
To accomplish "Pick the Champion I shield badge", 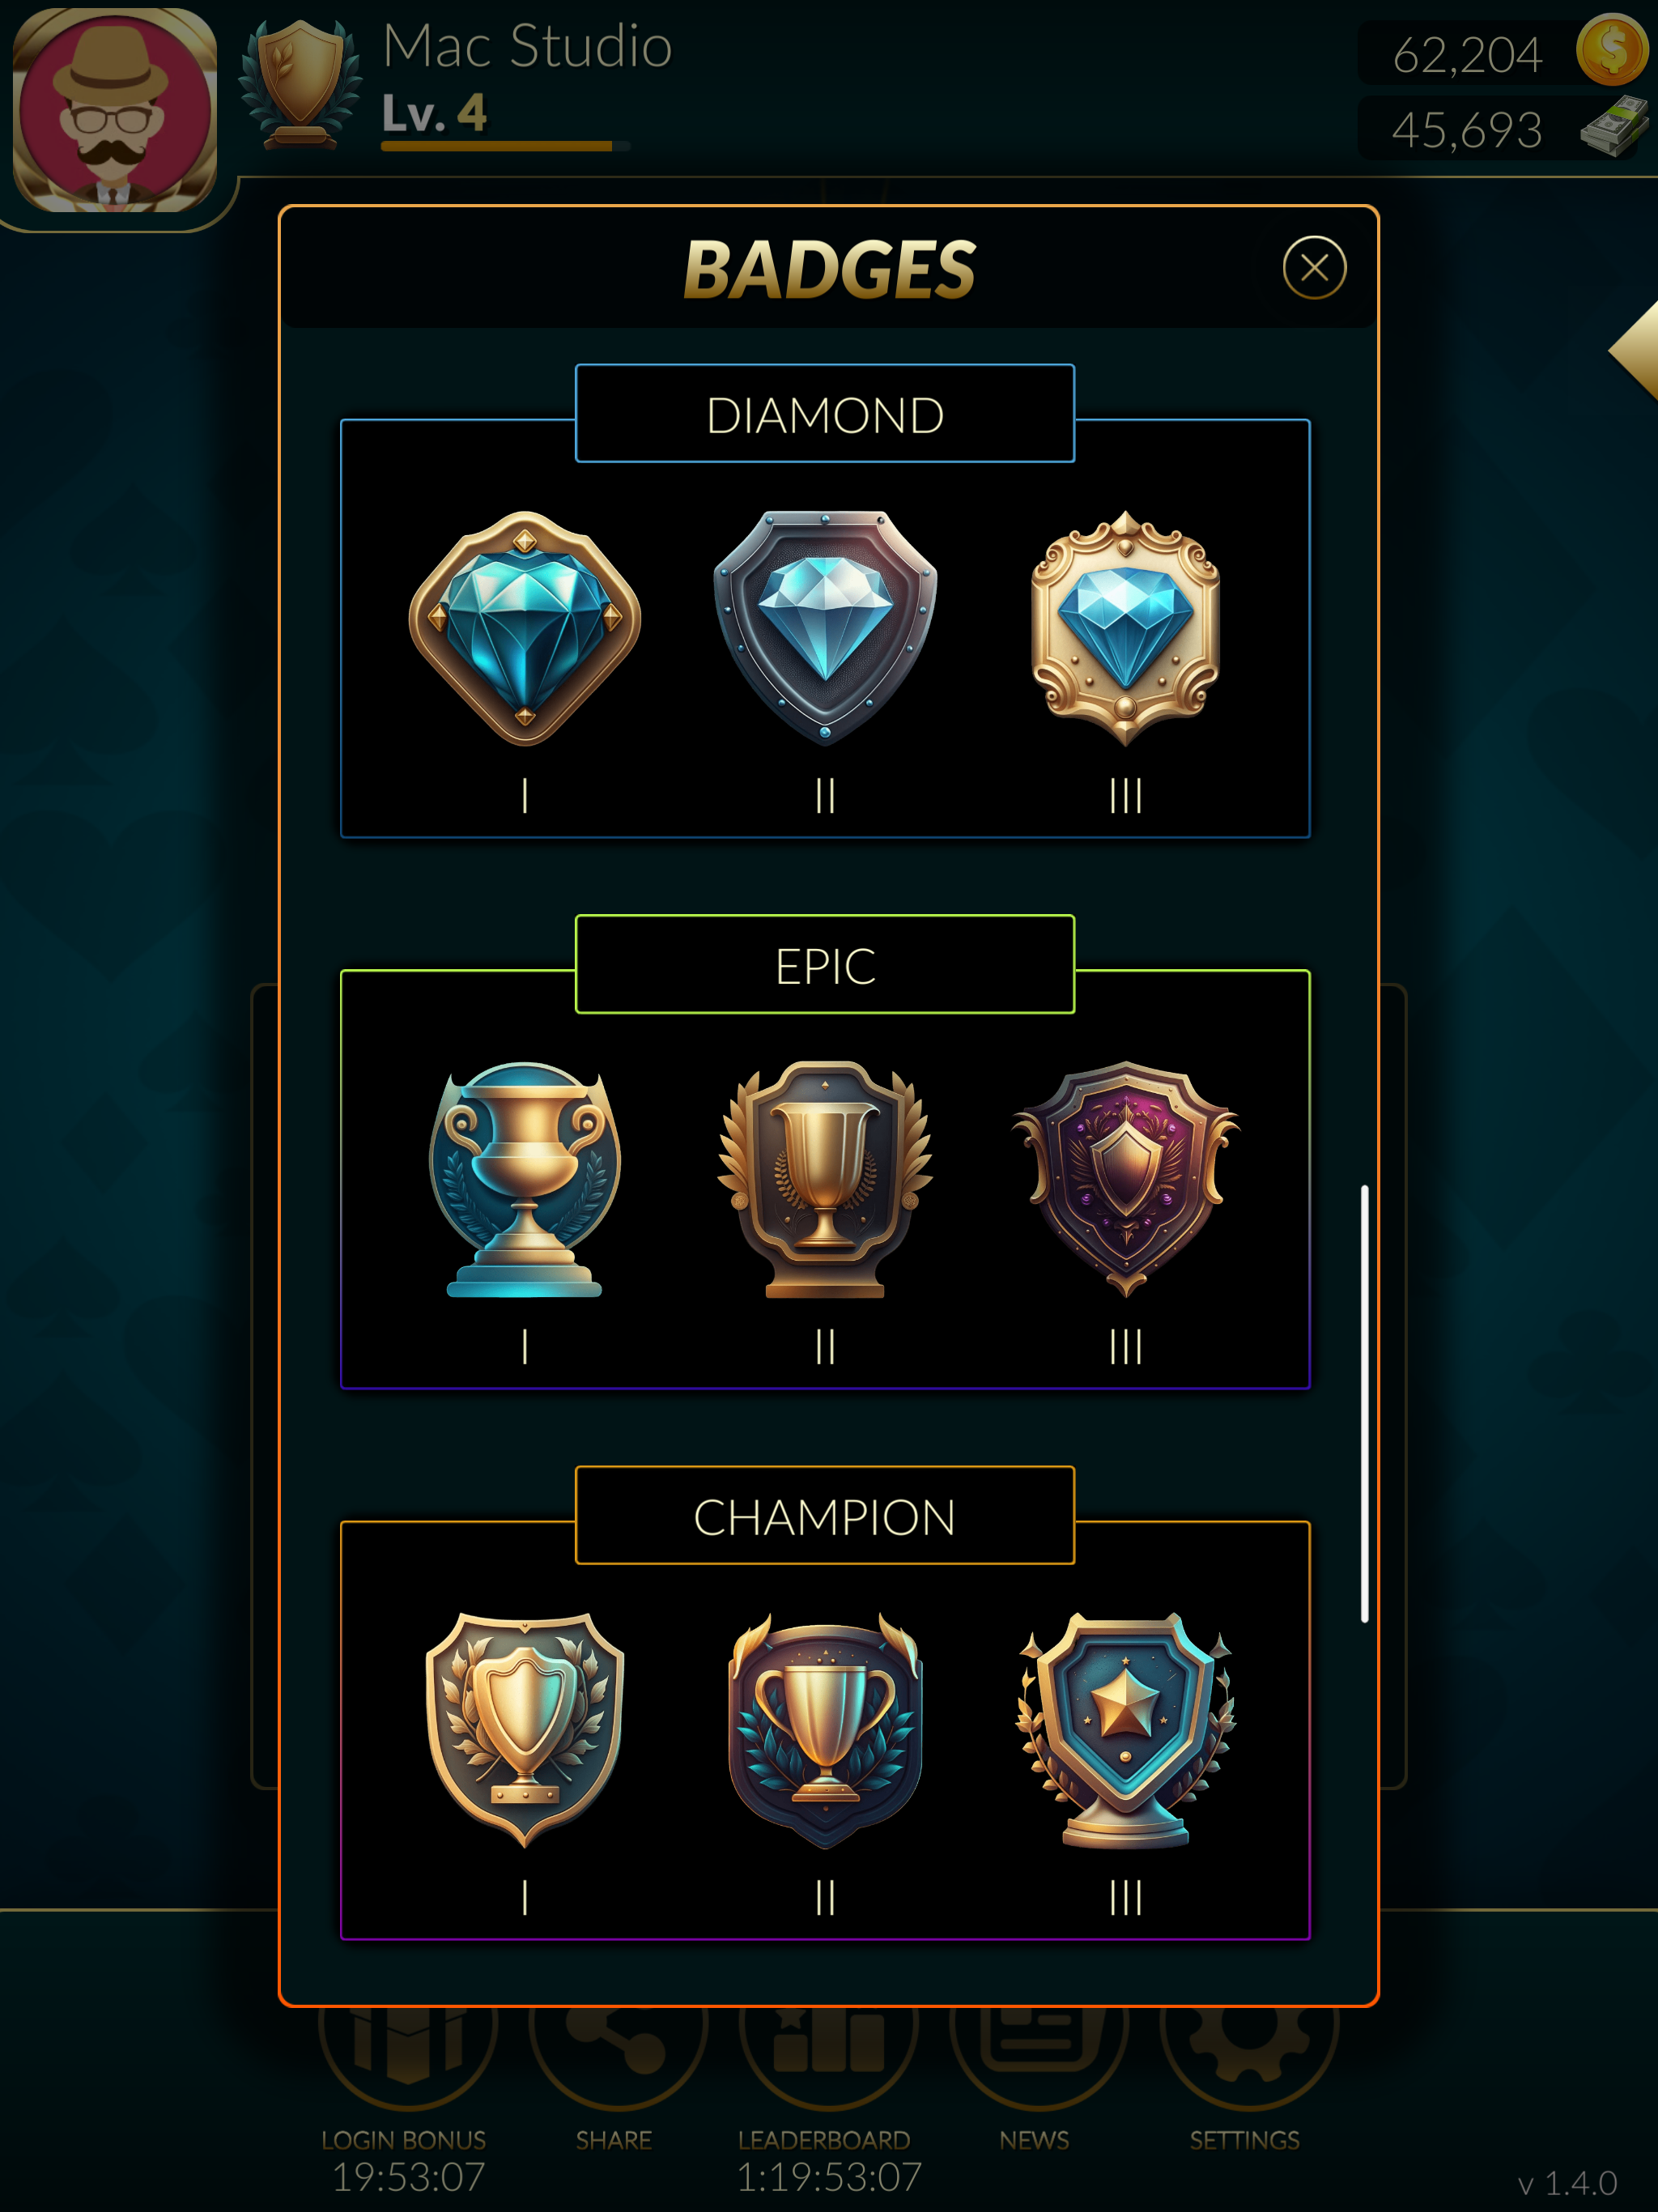I will coord(524,1730).
